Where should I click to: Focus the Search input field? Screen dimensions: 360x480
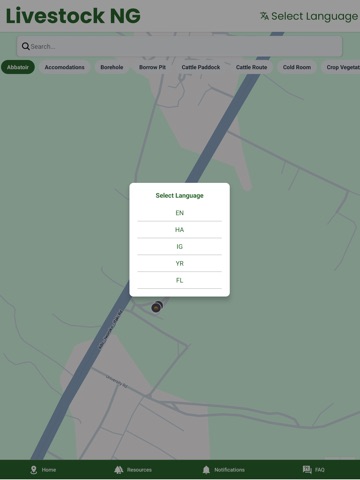[x=179, y=46]
